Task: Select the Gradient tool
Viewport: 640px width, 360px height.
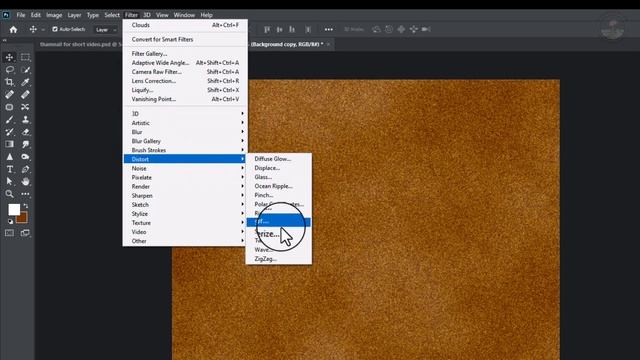Action: point(9,144)
